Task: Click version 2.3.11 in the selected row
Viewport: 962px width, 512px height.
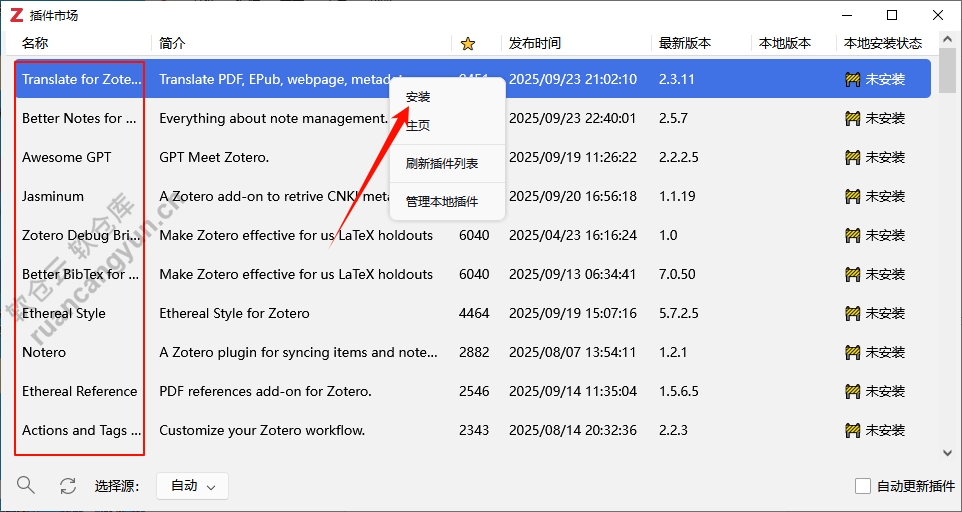Action: (x=677, y=79)
